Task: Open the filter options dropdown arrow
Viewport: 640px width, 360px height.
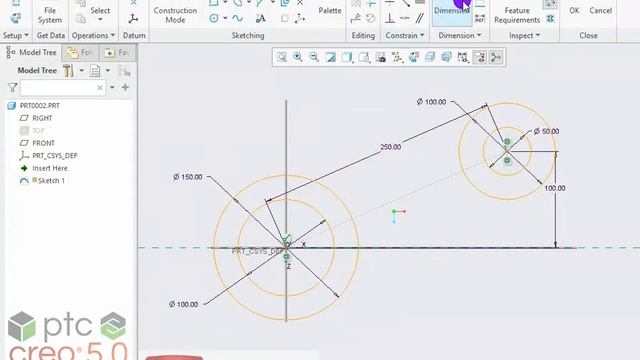Action: [x=112, y=87]
